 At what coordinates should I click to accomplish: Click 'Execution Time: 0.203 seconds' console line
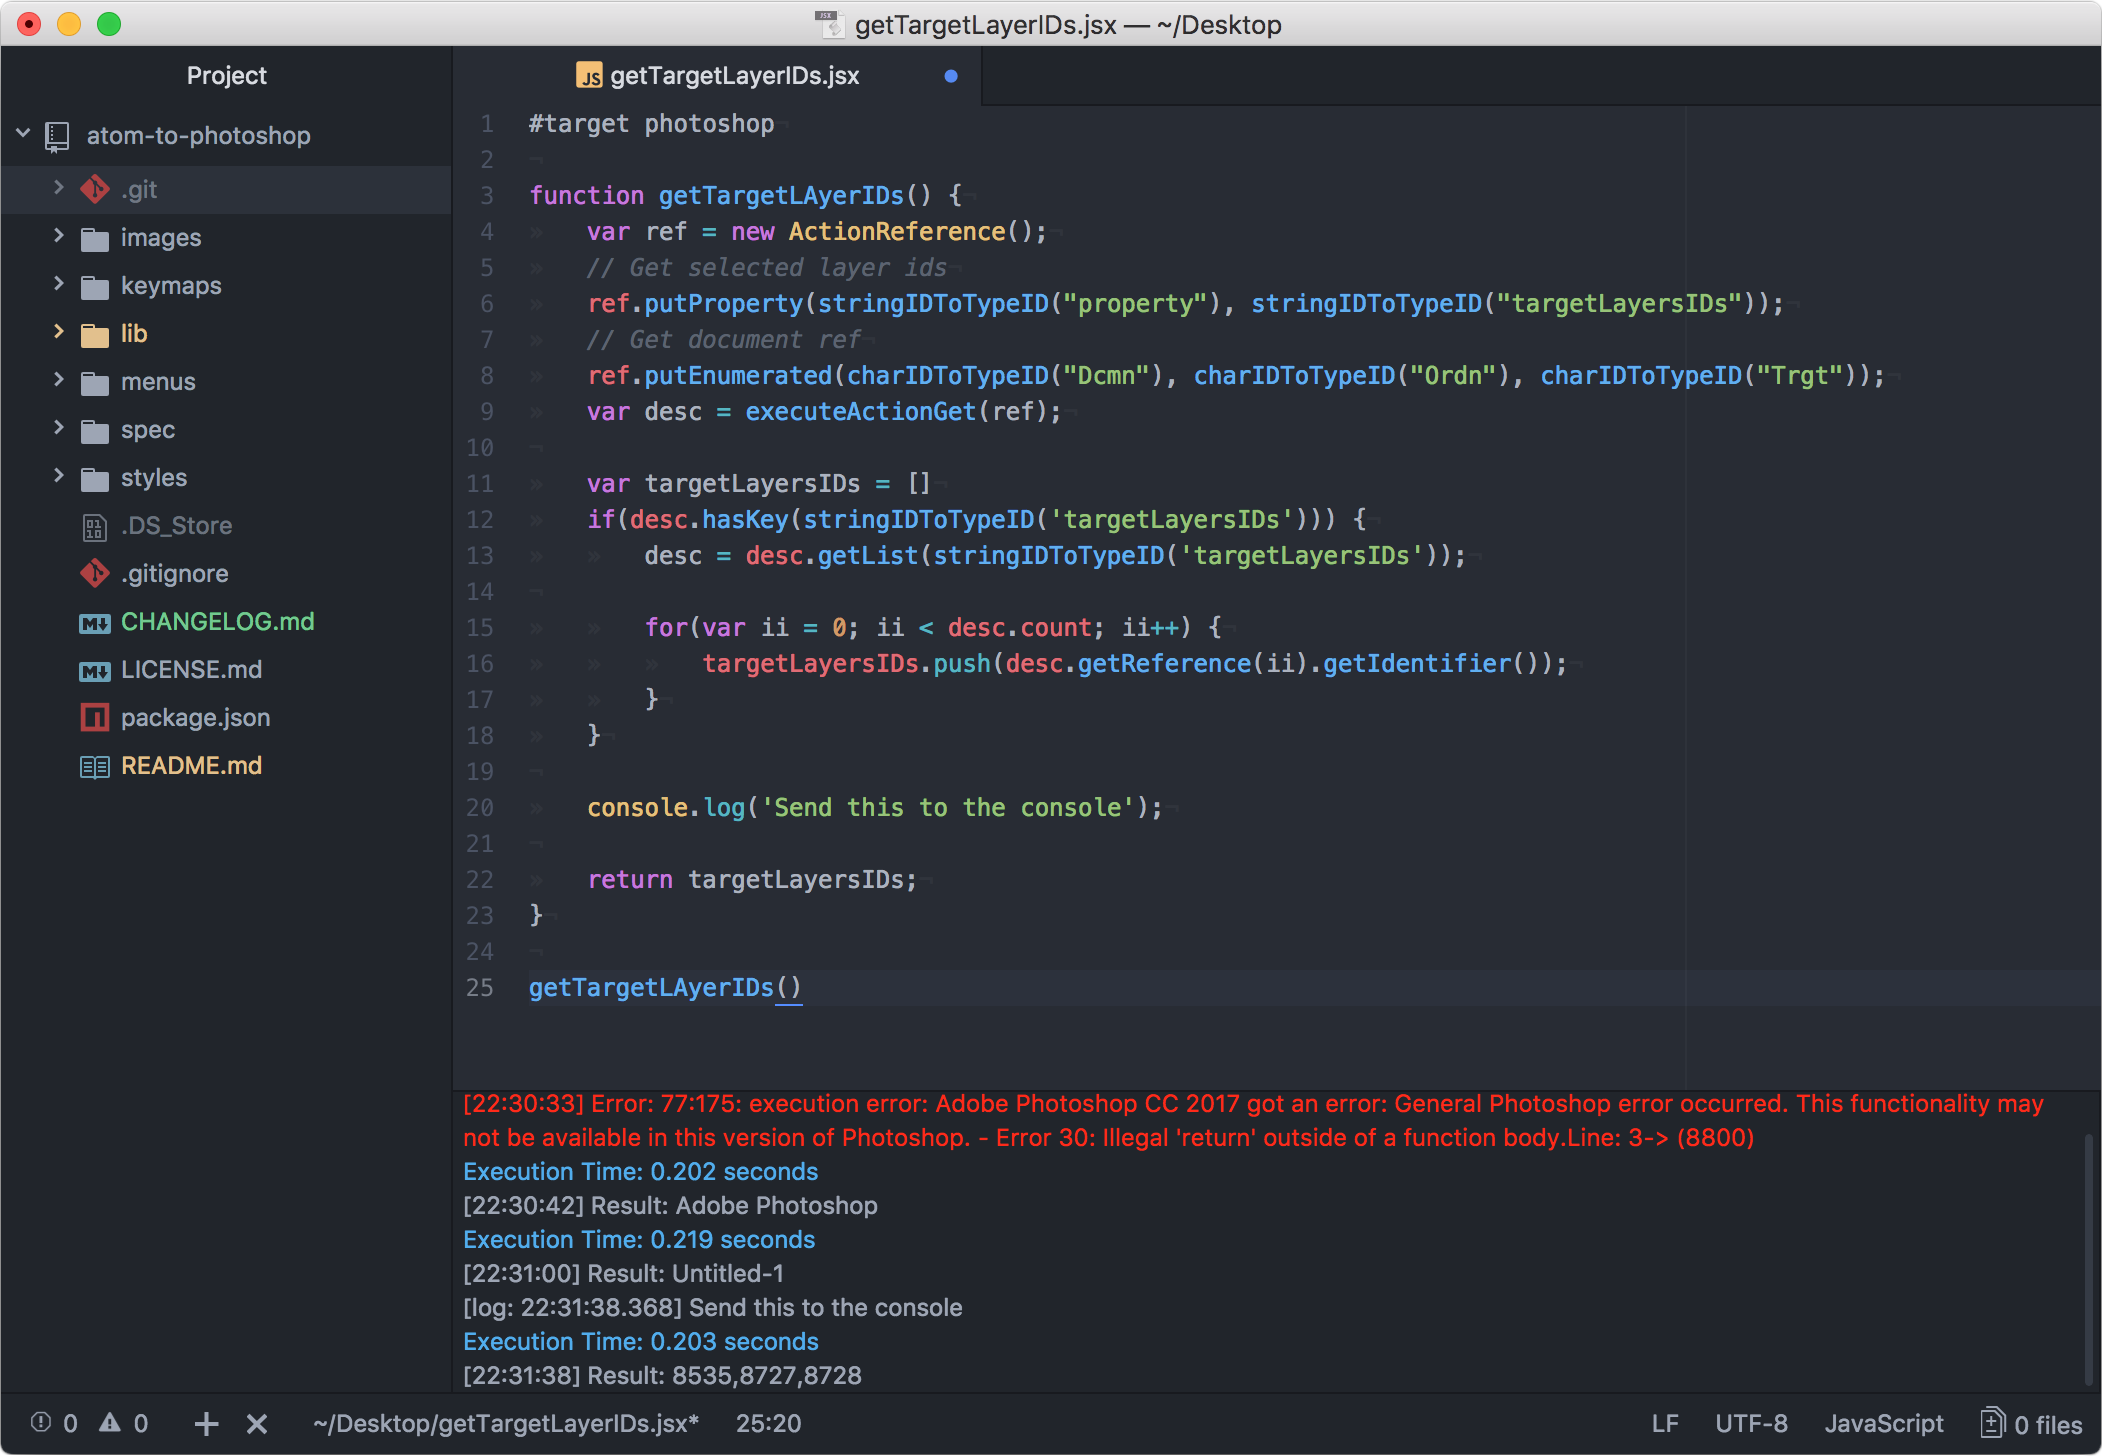[x=640, y=1341]
